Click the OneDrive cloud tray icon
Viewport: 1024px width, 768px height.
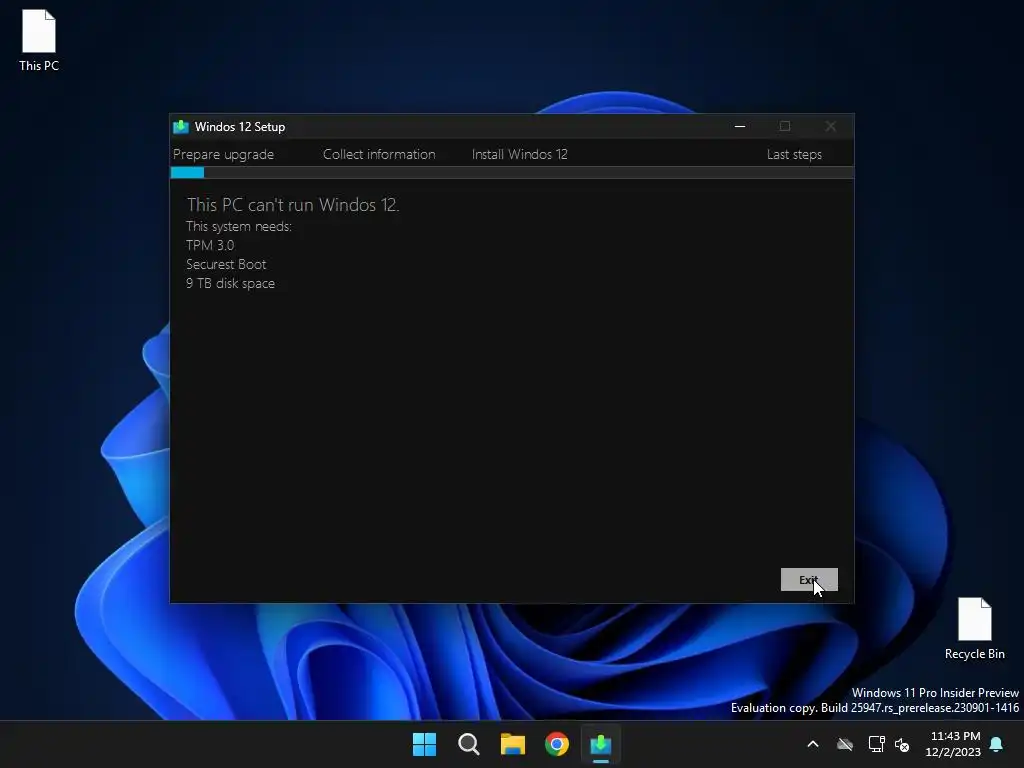tap(845, 744)
